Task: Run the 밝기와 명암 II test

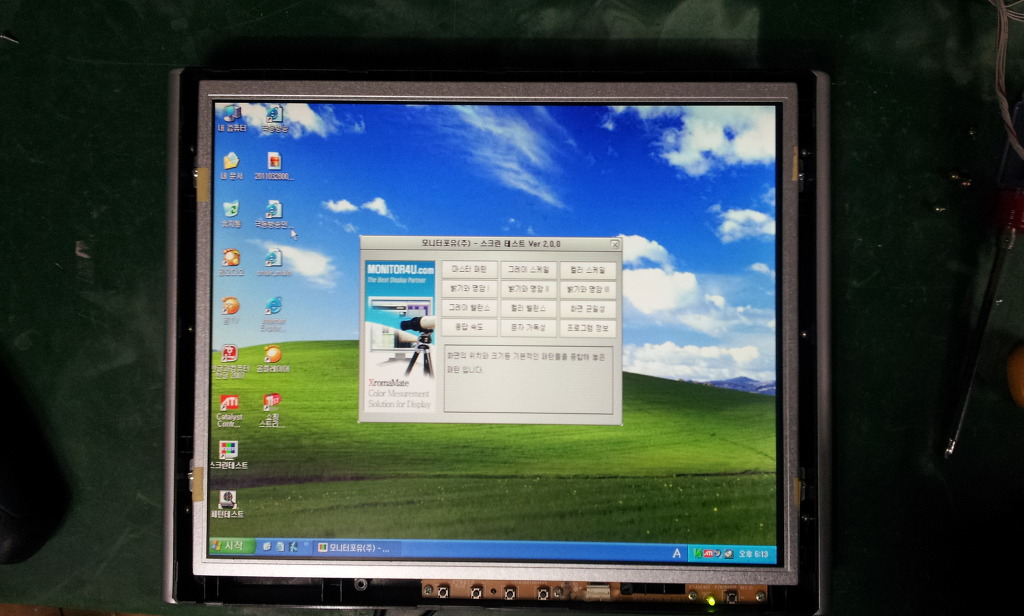Action: (528, 289)
